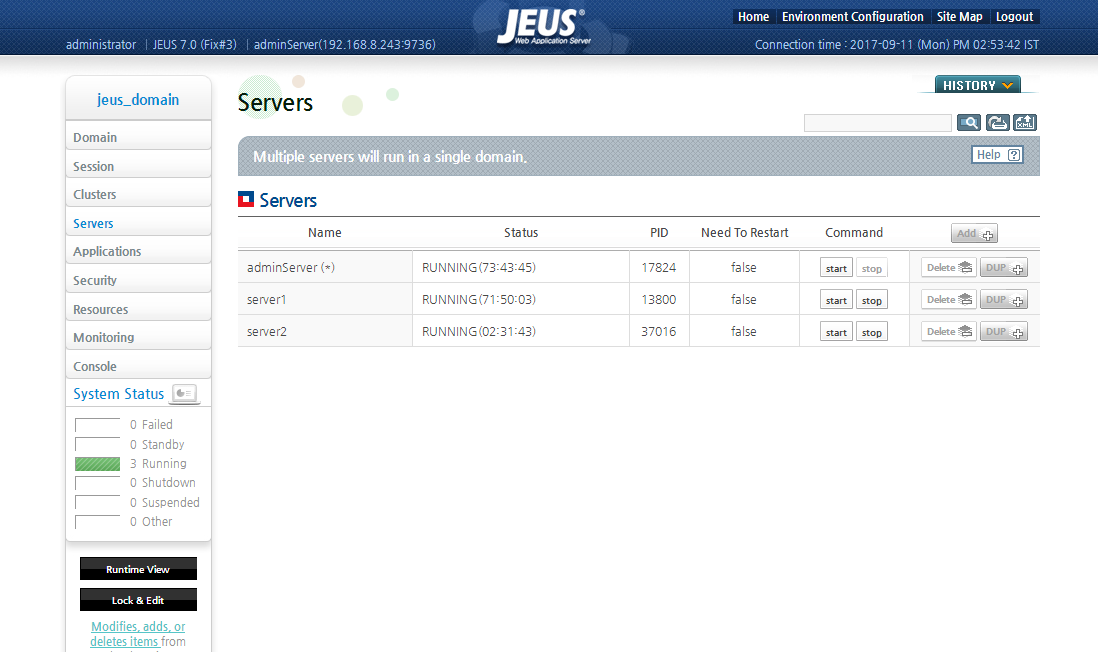Viewport: 1098px width, 652px height.
Task: Click the jeus_domain title link
Action: pos(138,99)
